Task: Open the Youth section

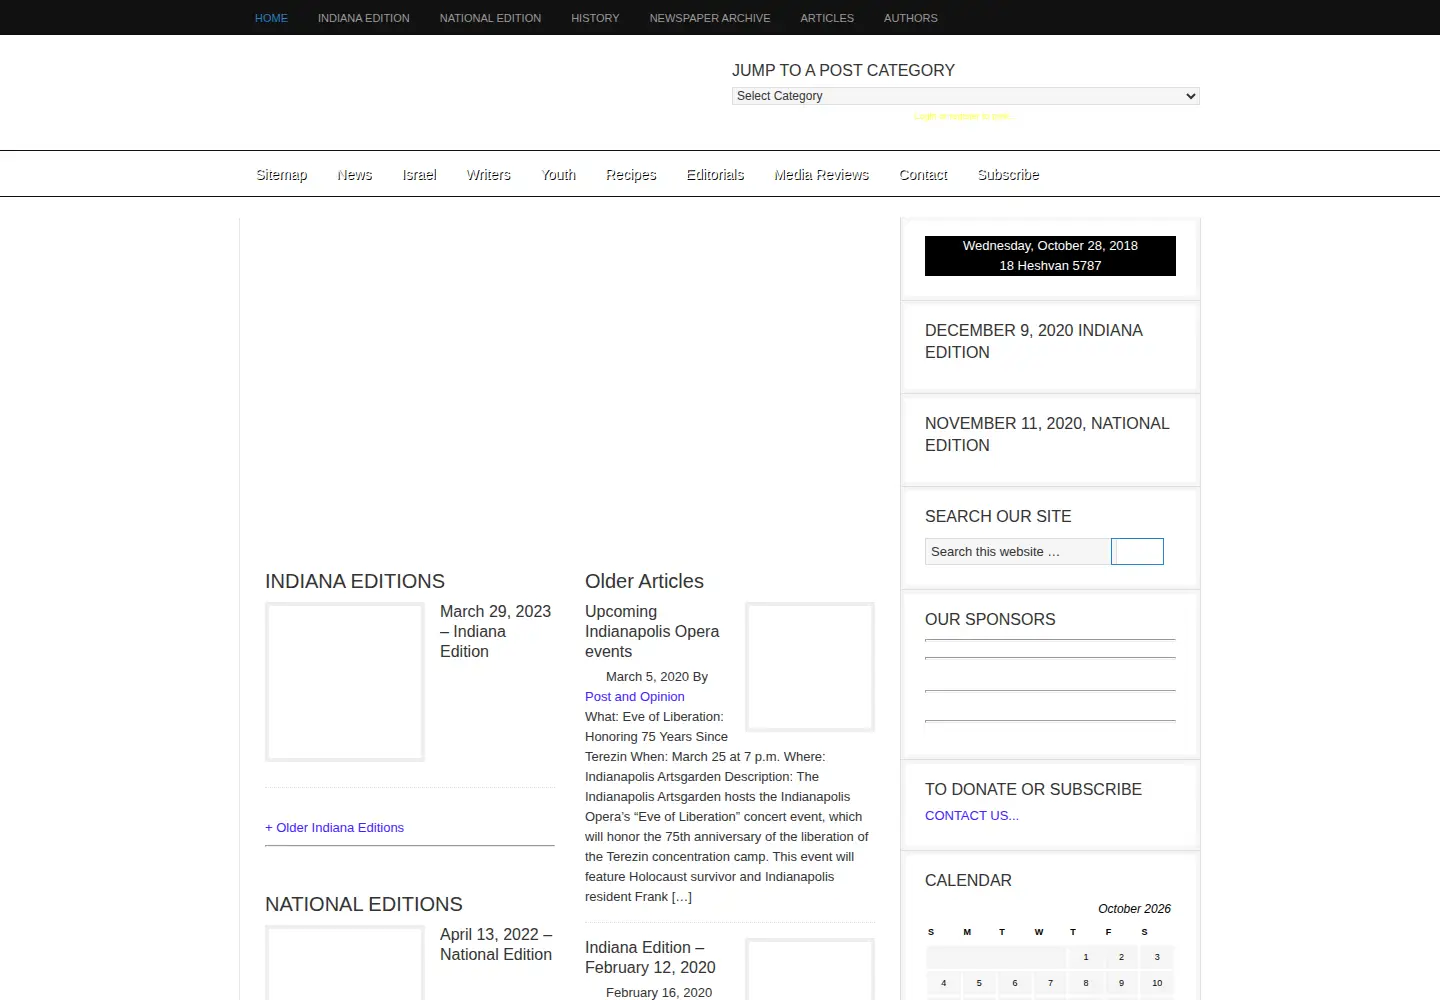Action: [559, 175]
